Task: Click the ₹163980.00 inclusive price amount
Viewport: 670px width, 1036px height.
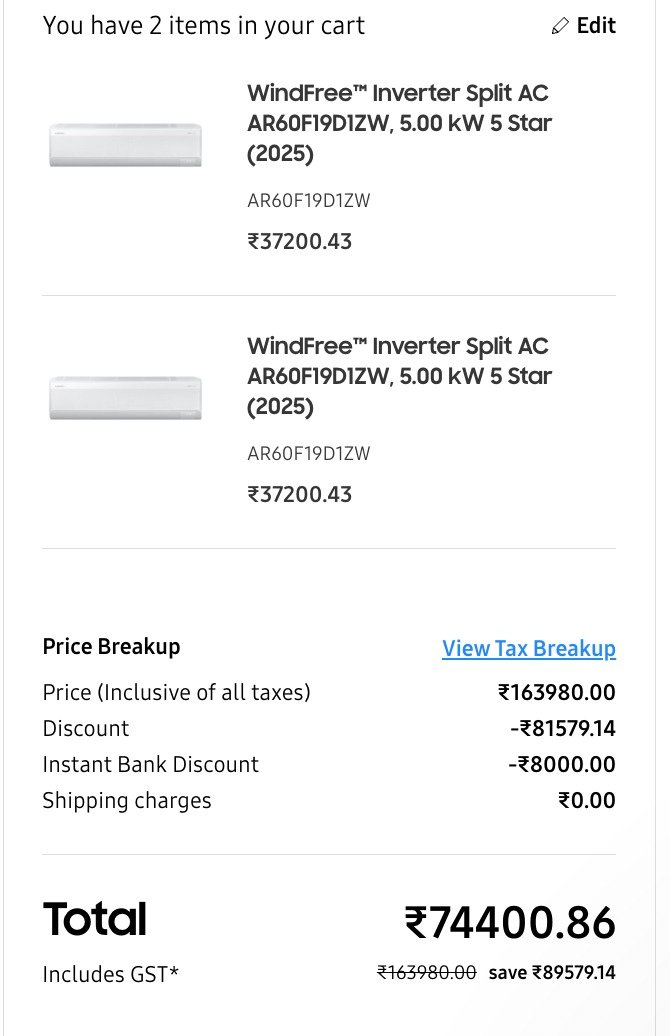Action: tap(556, 692)
